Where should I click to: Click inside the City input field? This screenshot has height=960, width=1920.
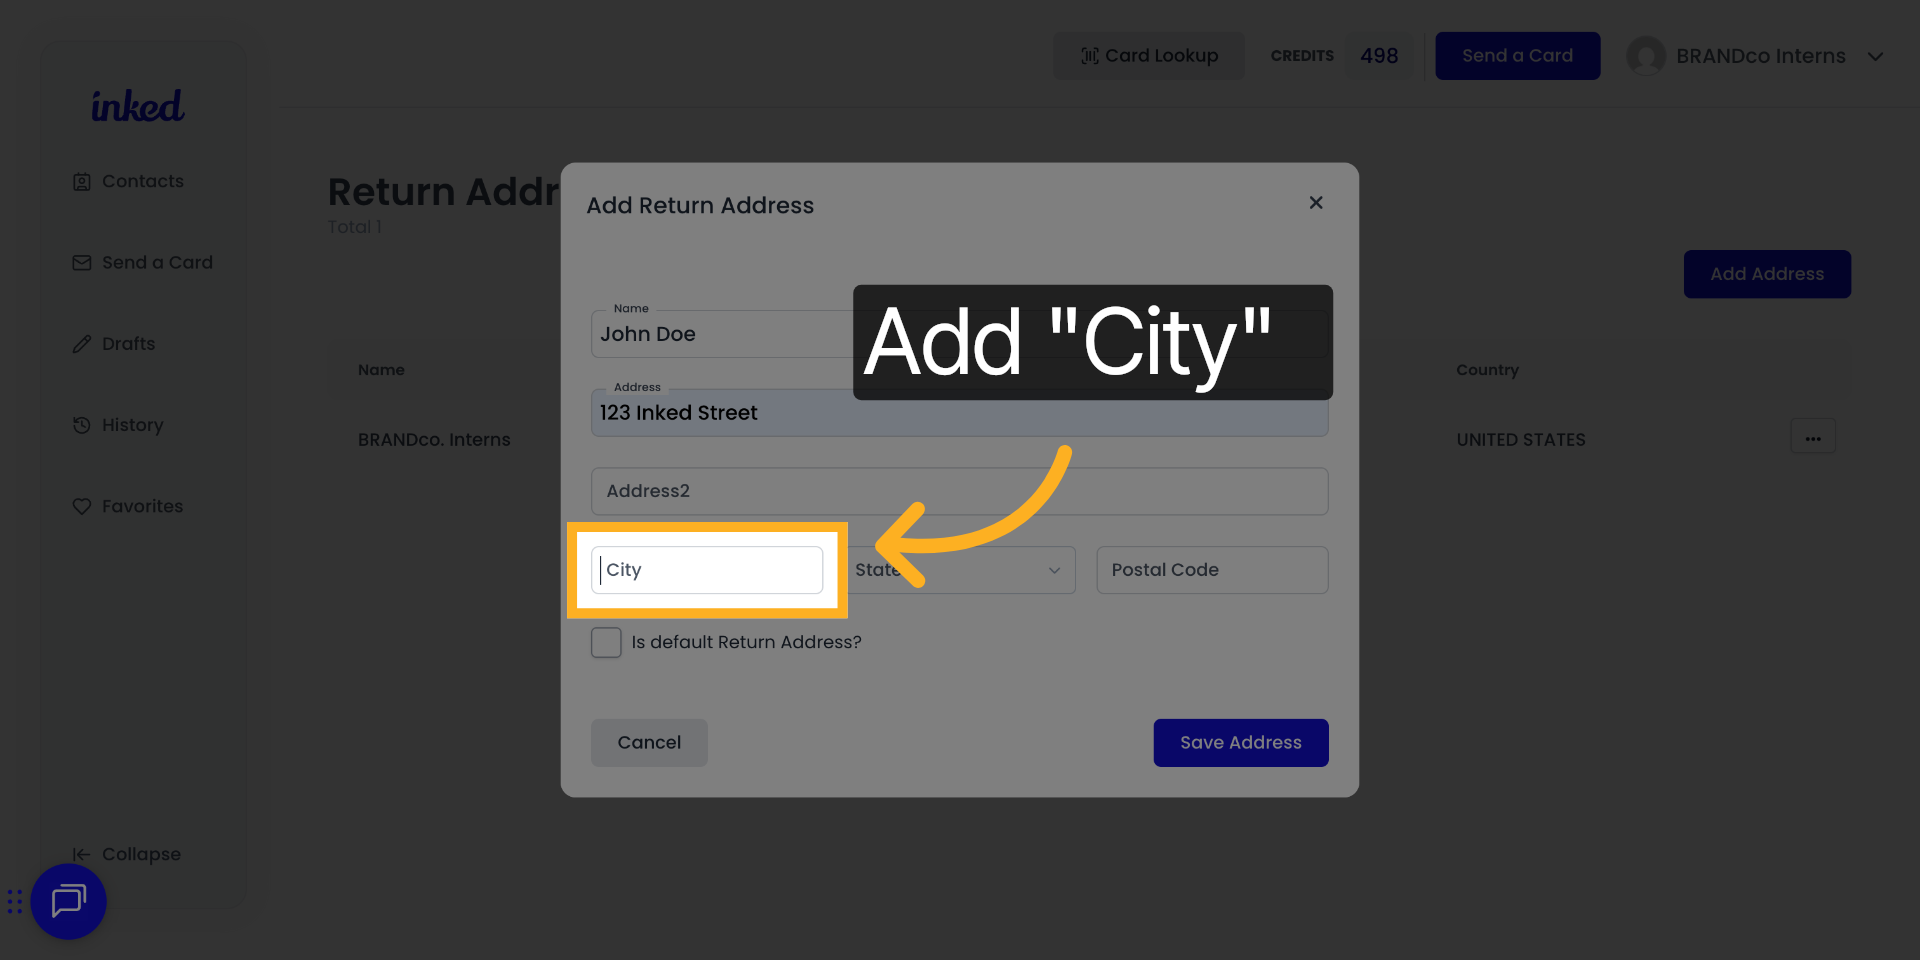click(707, 570)
